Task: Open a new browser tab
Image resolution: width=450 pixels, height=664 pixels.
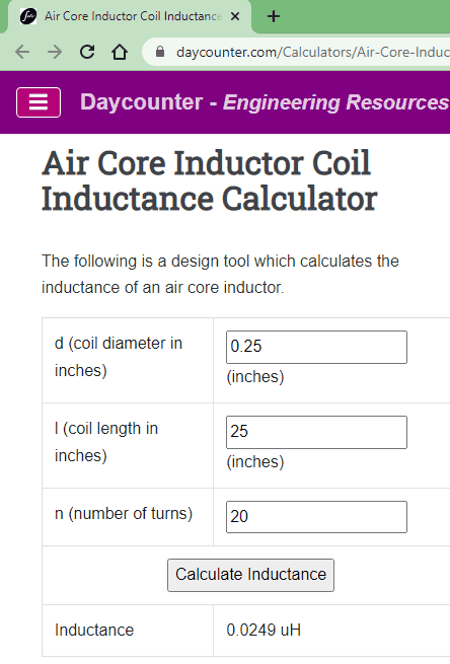Action: coord(273,17)
